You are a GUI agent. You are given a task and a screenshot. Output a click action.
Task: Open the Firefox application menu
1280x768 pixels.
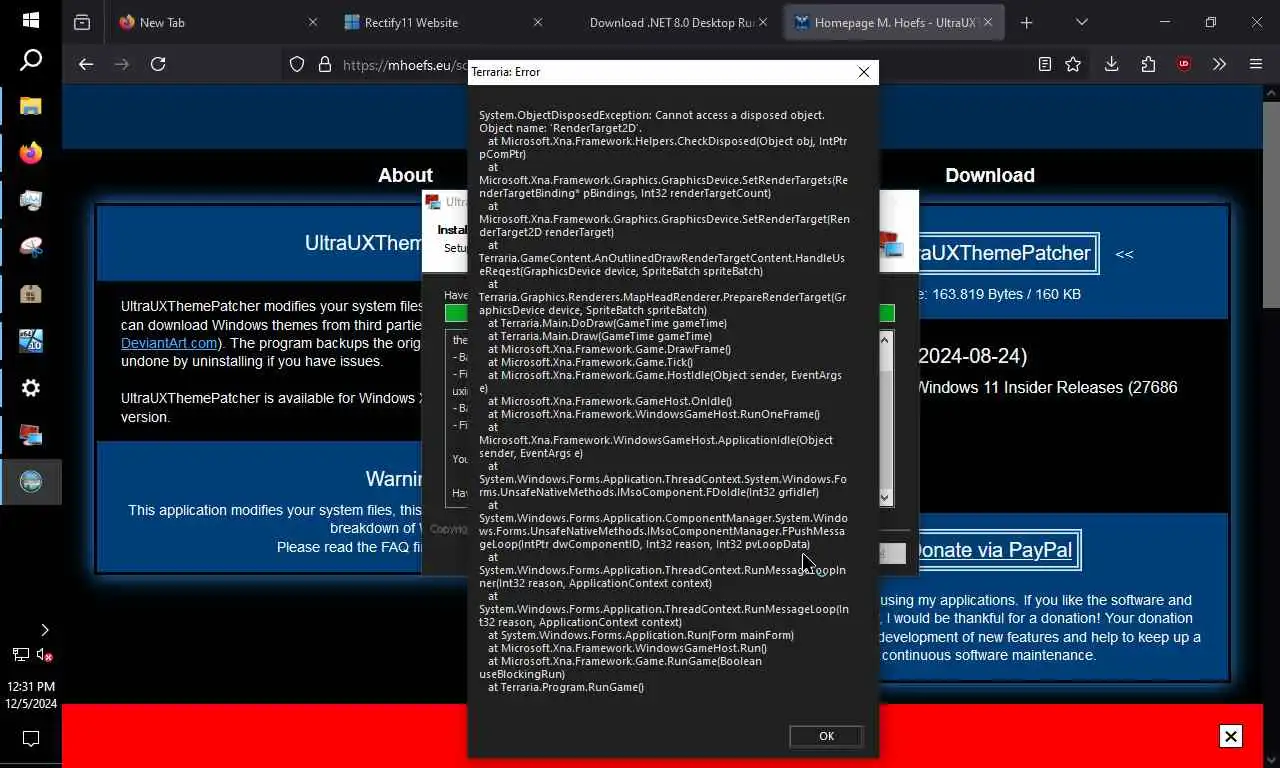1256,64
